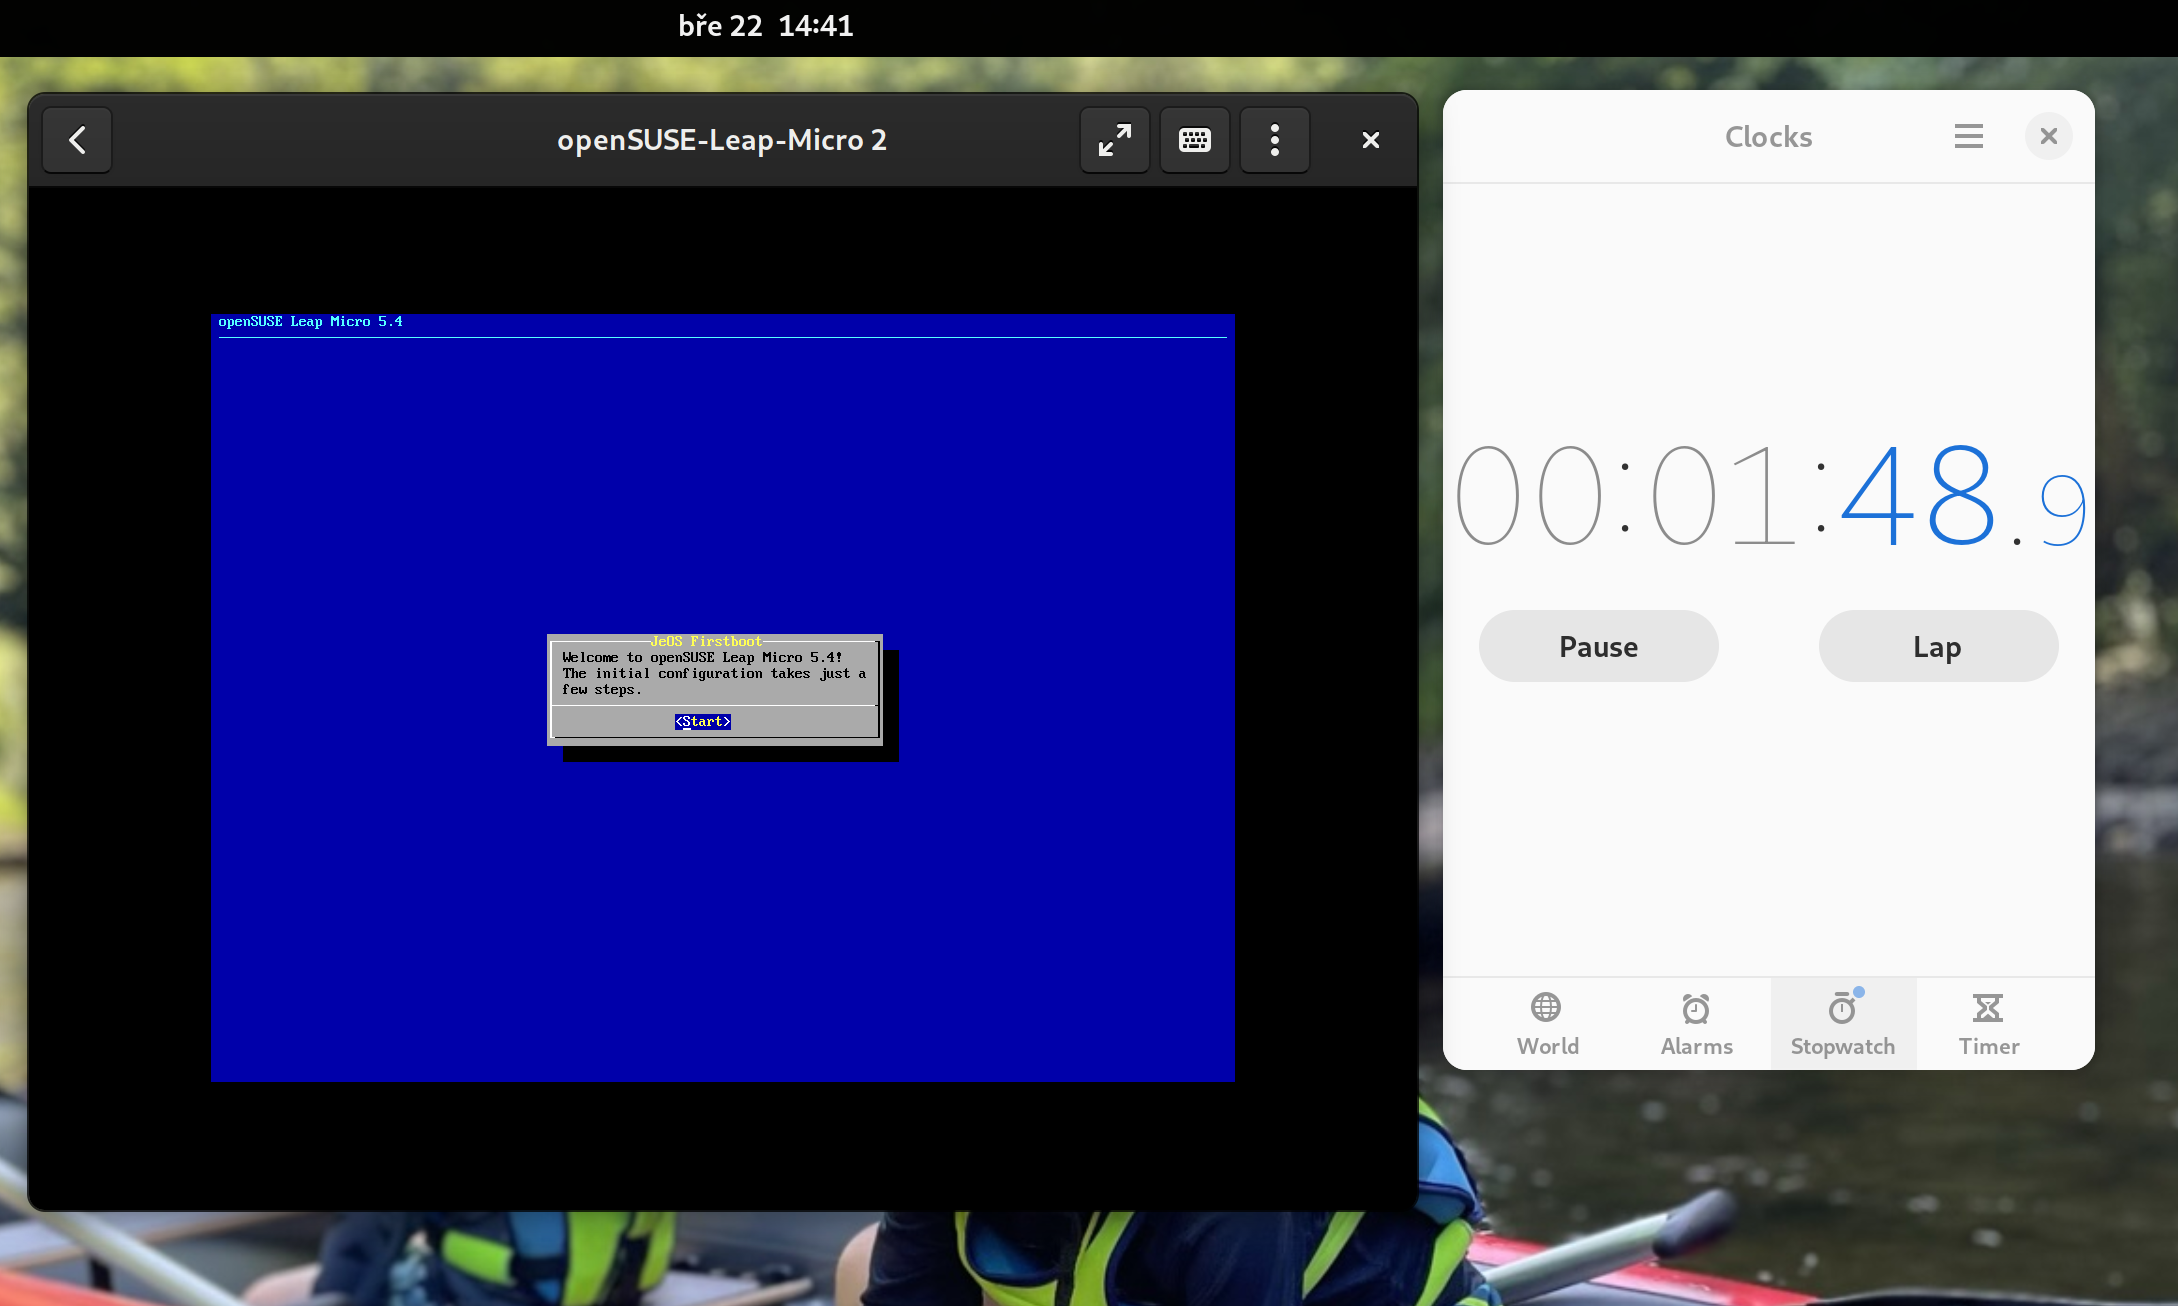Screen dimensions: 2178x1306
Task: Click the globe World icon
Action: coord(1546,1007)
